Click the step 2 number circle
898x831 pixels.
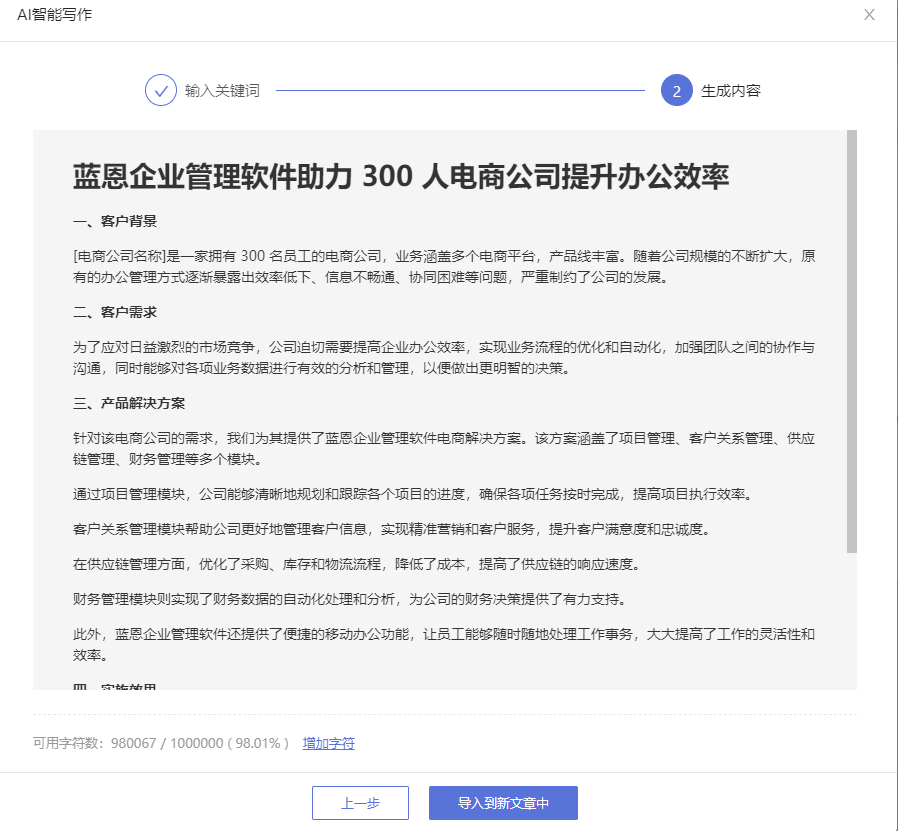pyautogui.click(x=676, y=90)
